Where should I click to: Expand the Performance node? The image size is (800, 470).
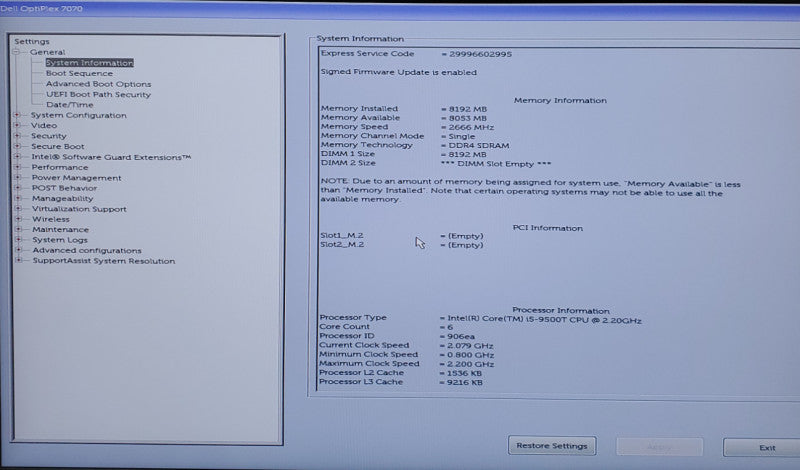tap(18, 167)
